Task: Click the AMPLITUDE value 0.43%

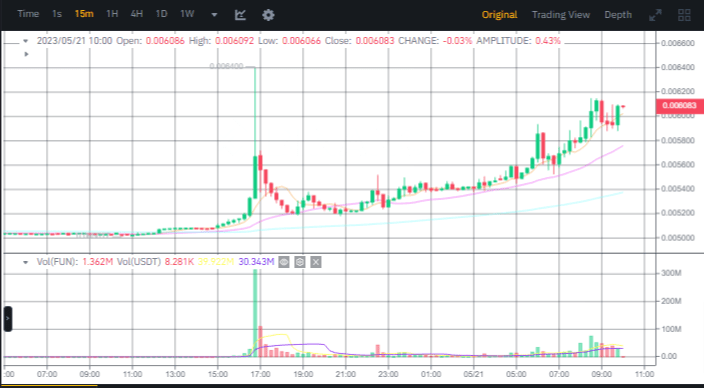Action: [x=548, y=41]
